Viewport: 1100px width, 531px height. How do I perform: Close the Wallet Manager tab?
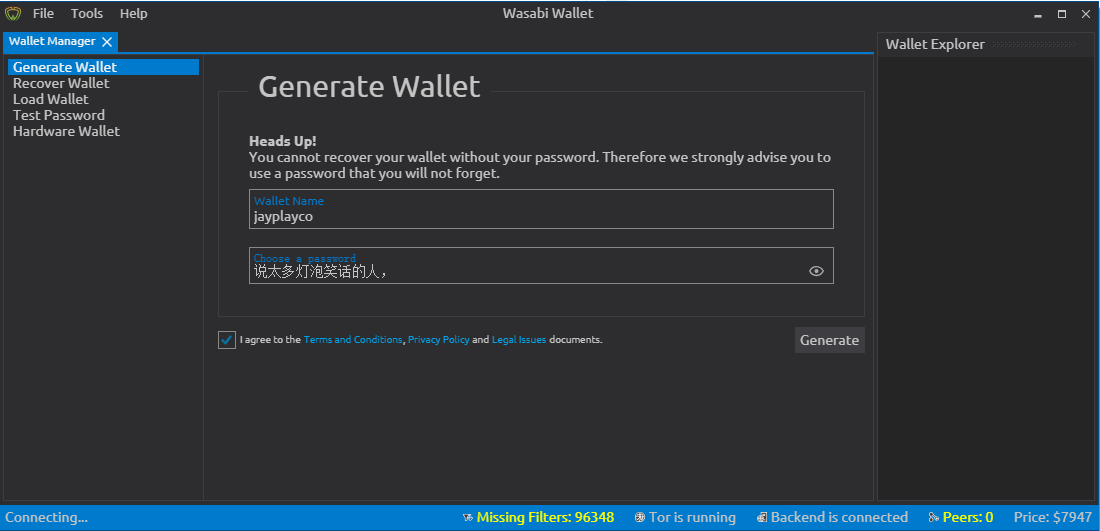click(x=107, y=42)
